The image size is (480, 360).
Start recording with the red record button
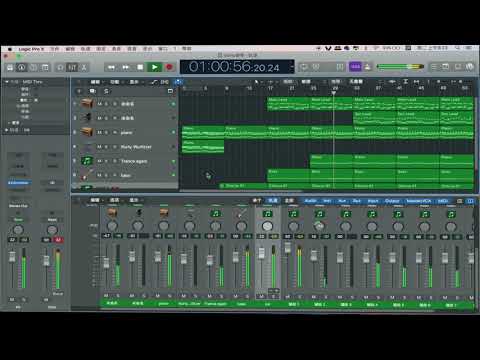pos(169,67)
